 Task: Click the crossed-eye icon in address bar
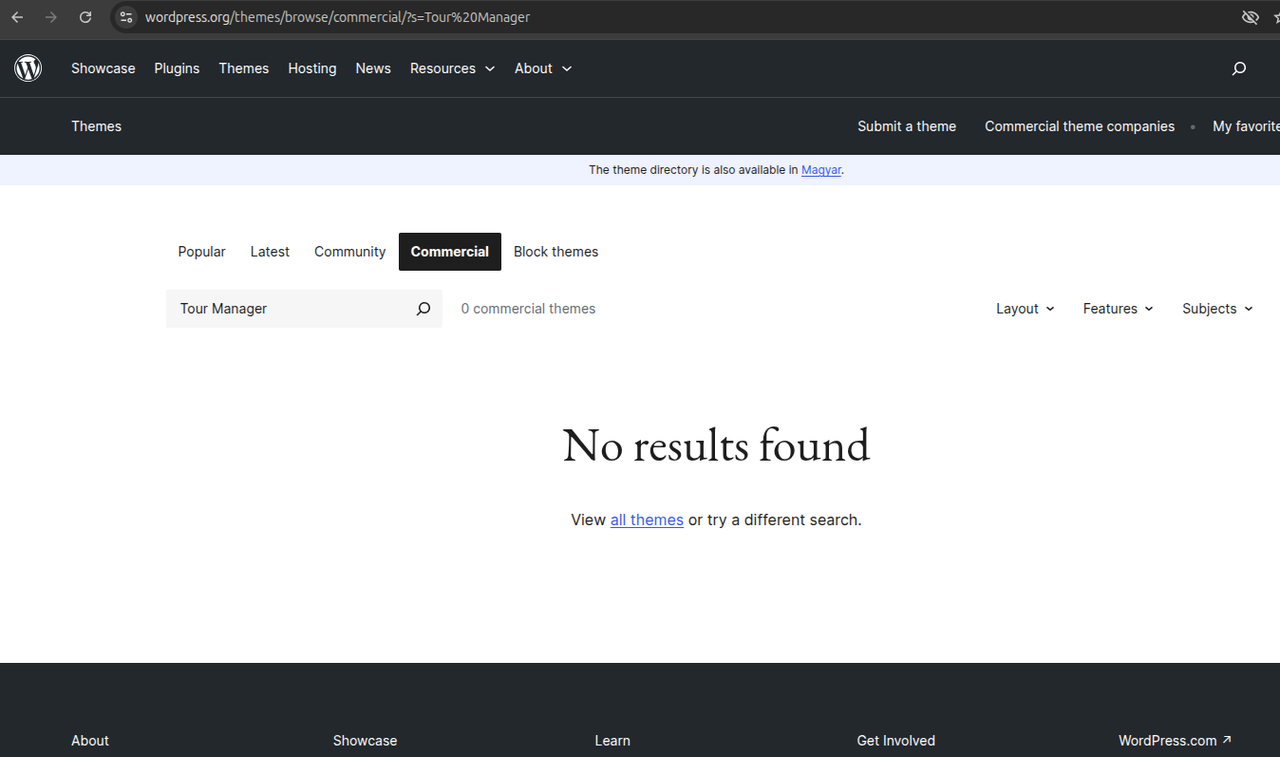pos(1250,17)
